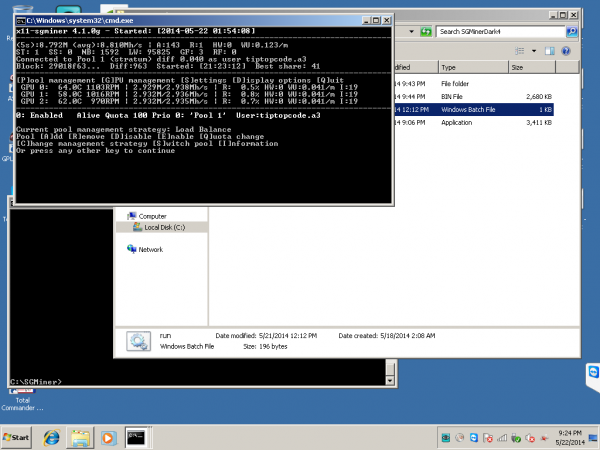
Task: Click the Explorer search magnifier icon
Action: (572, 31)
